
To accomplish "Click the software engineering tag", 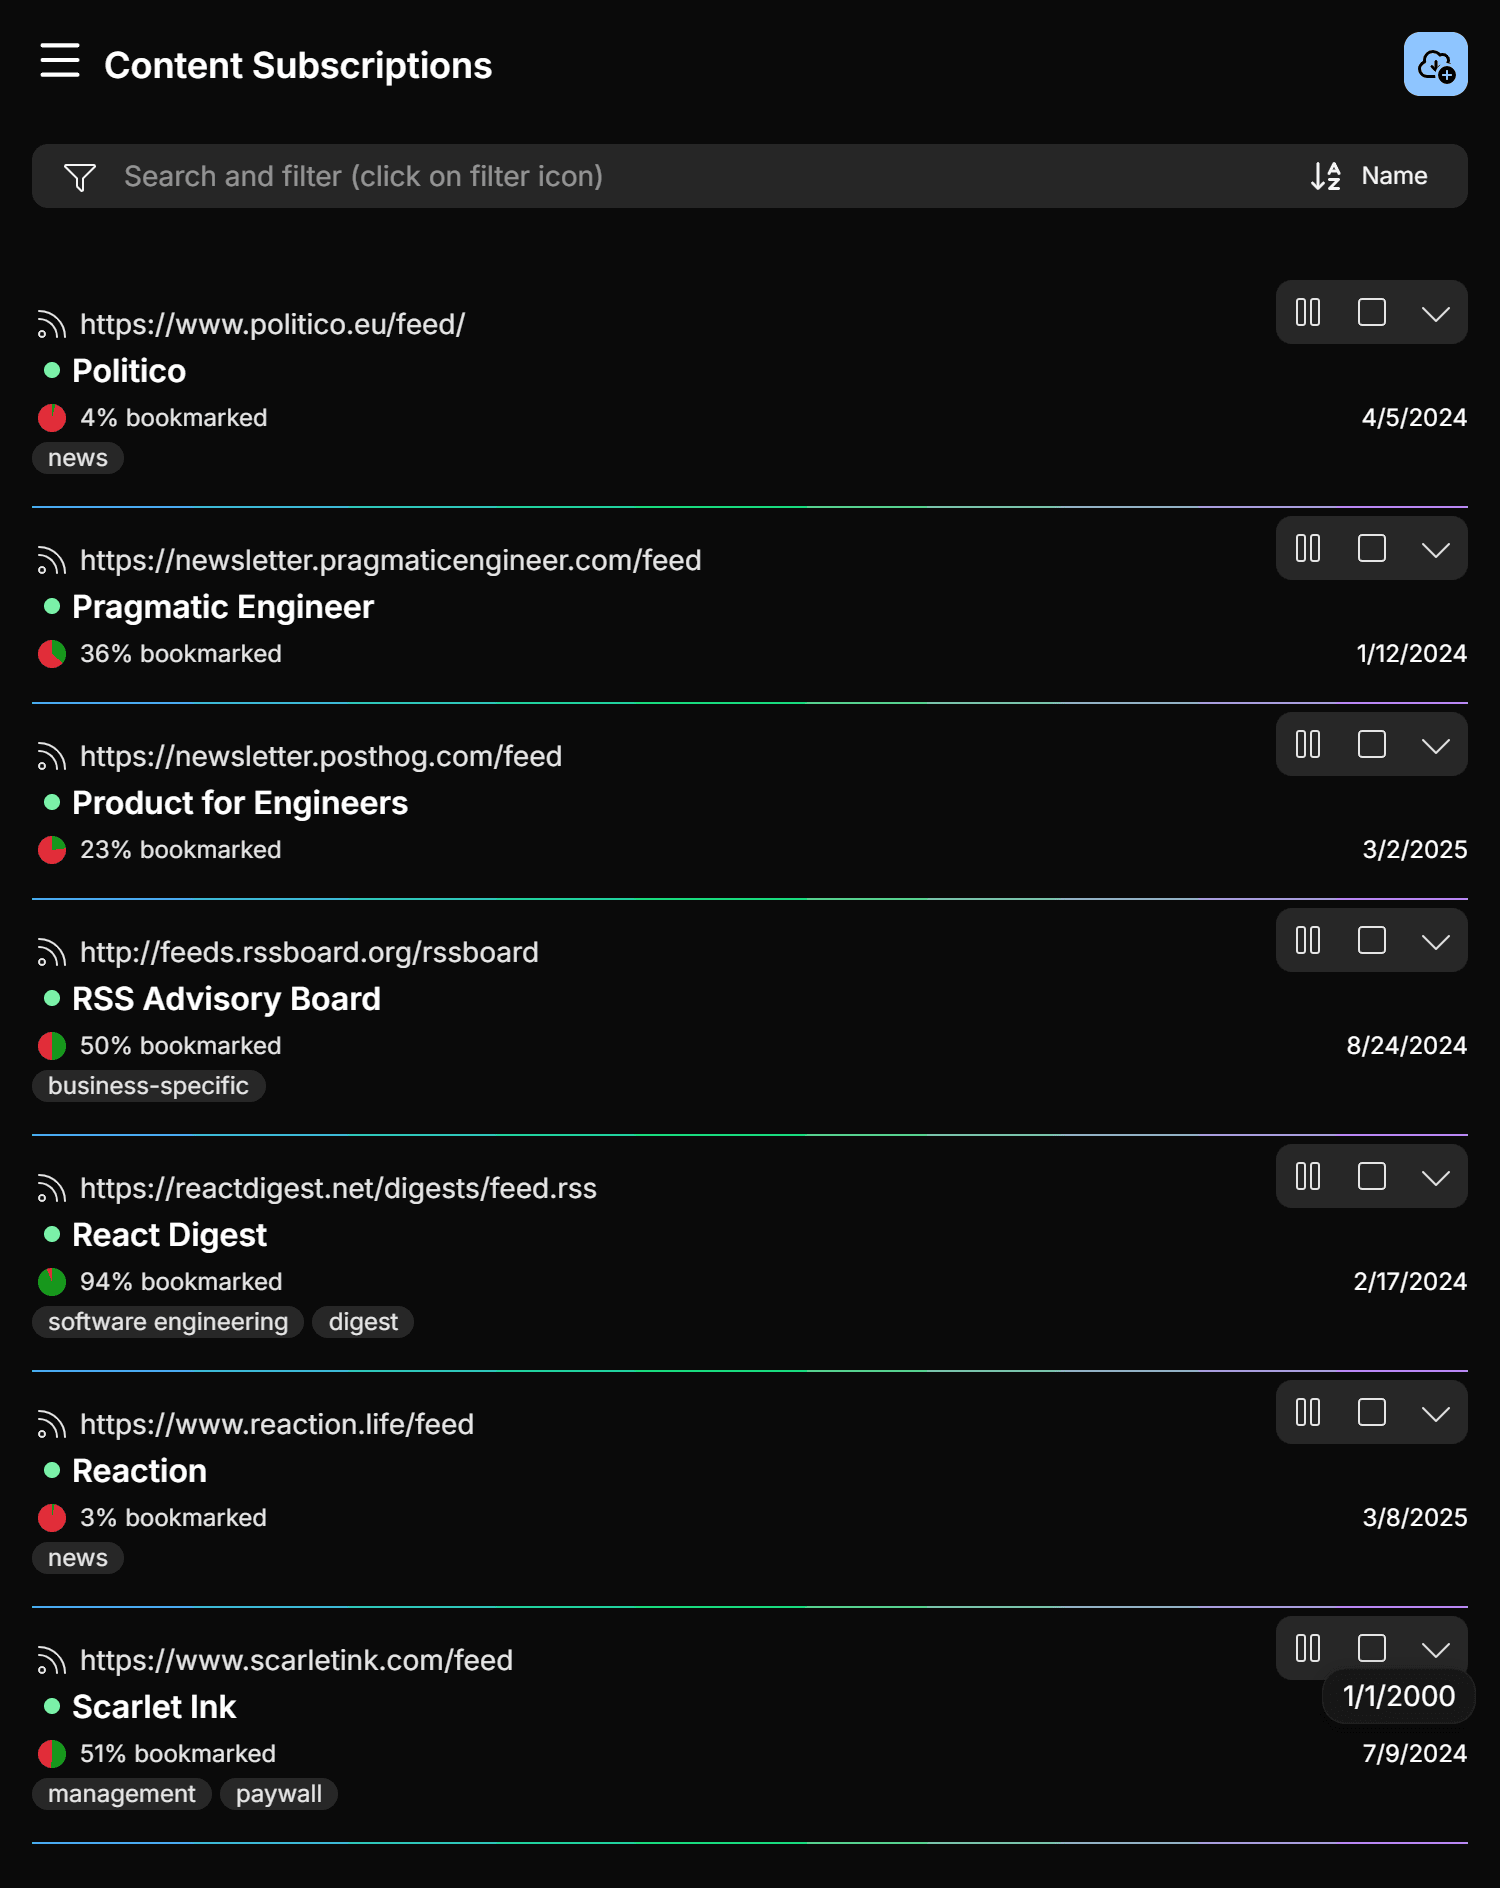I will (167, 1321).
